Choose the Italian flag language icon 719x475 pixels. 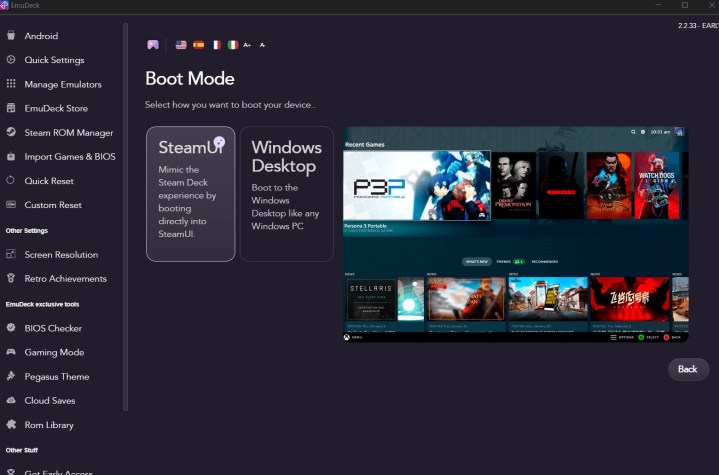click(x=233, y=45)
